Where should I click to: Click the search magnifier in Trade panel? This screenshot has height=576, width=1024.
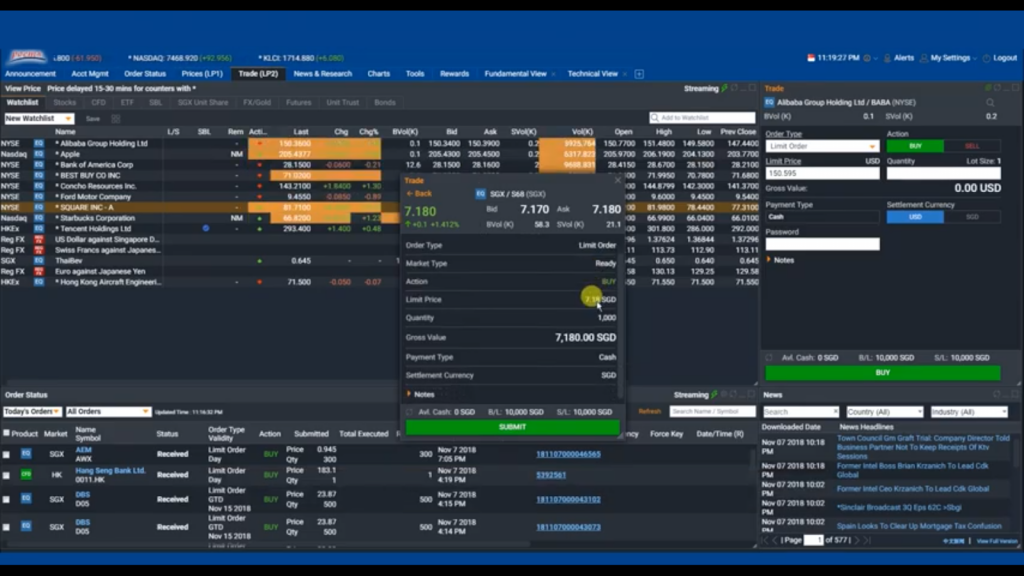990,103
